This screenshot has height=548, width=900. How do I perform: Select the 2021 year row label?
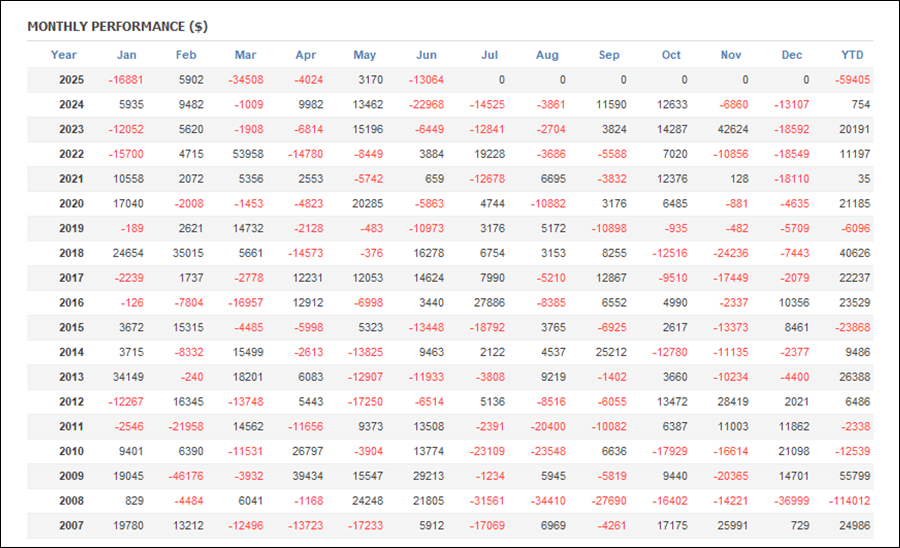(x=71, y=178)
